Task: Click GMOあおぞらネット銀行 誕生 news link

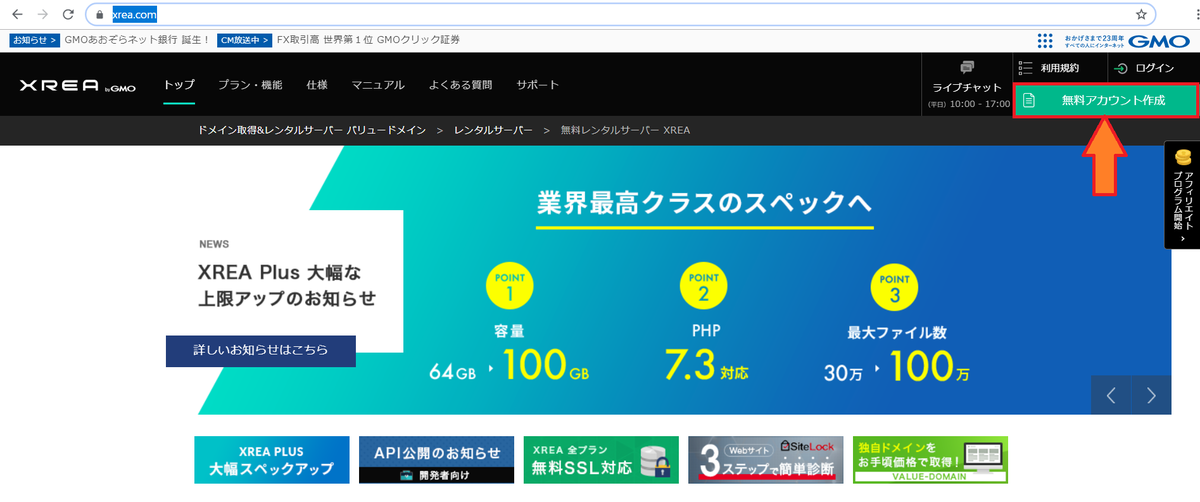Action: click(x=138, y=40)
